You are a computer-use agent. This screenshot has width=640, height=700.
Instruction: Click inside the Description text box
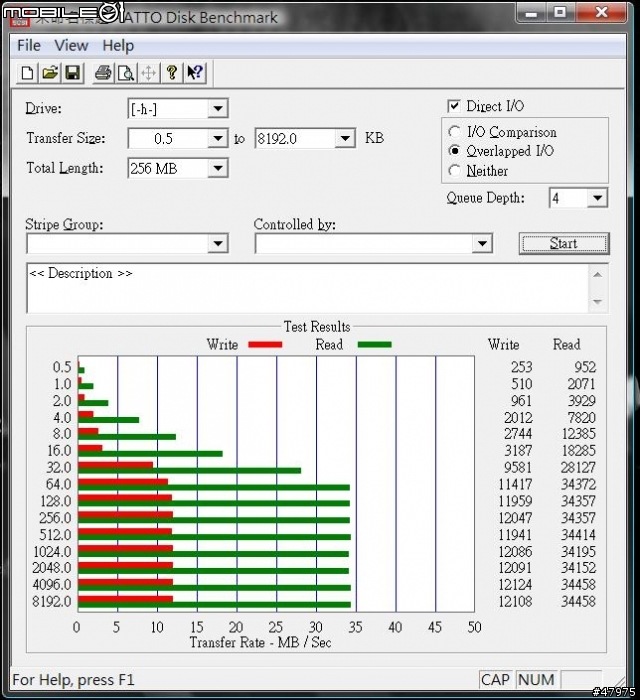[308, 288]
